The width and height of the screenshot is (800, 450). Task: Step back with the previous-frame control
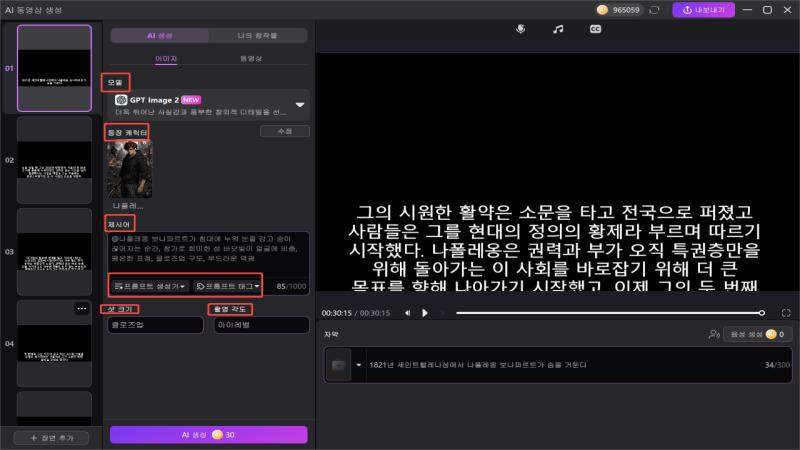click(x=408, y=313)
